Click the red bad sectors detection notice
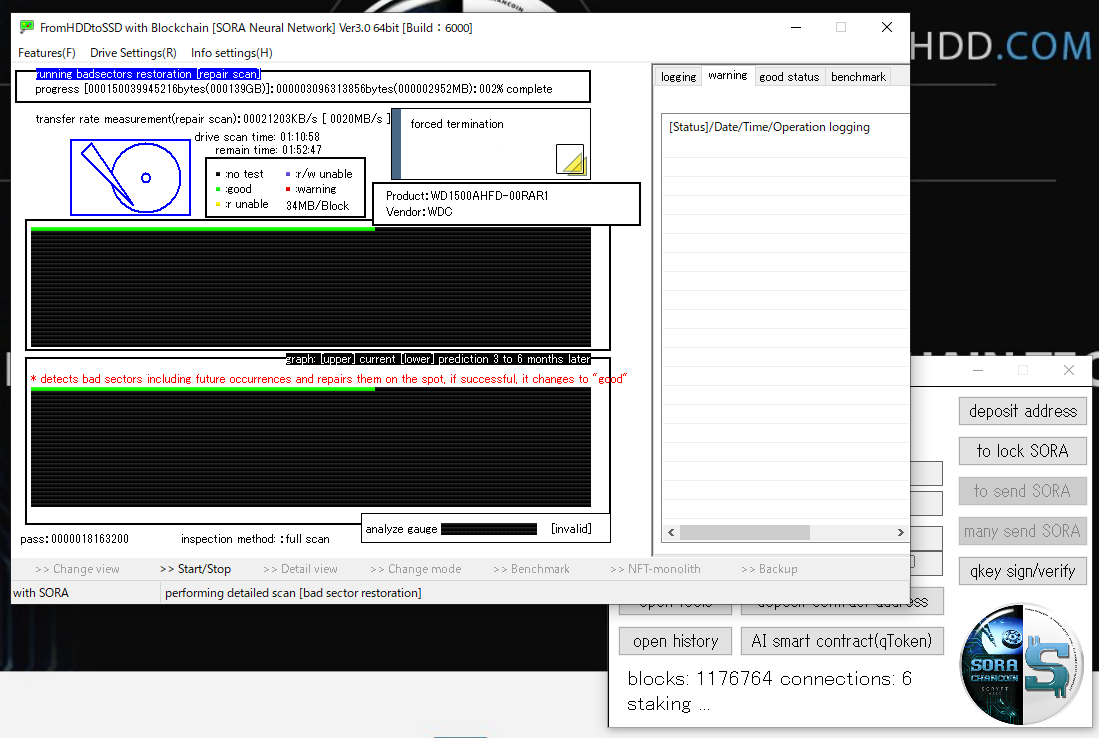The width and height of the screenshot is (1099, 738). click(x=329, y=379)
